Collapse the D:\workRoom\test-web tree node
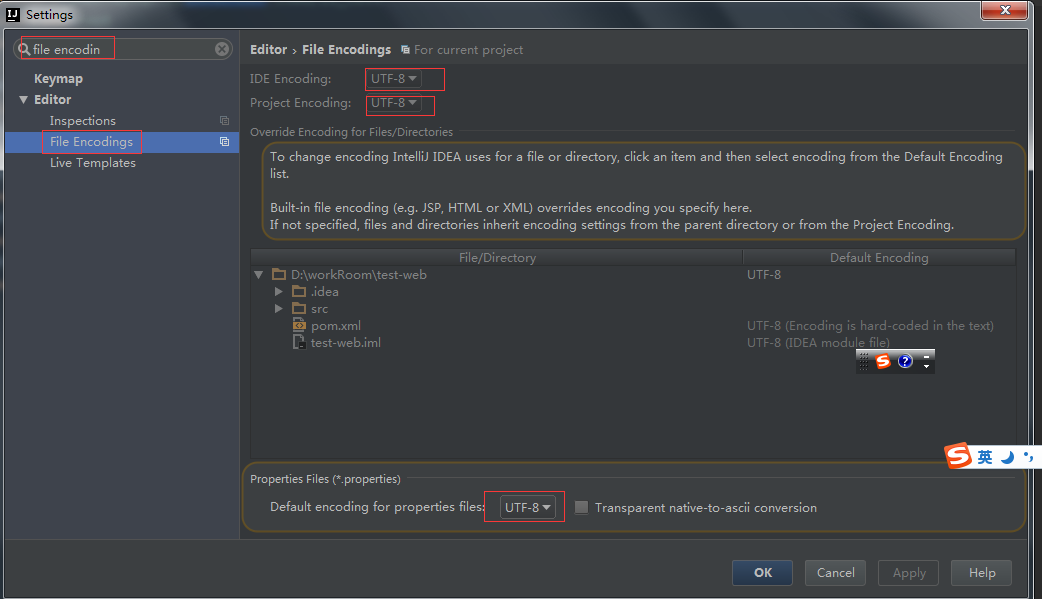Screen dimensions: 1042x599 (259, 275)
